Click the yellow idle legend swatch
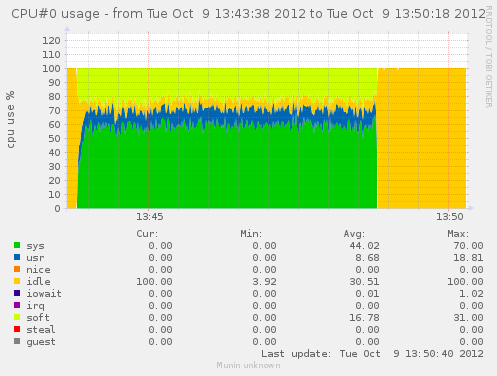The width and height of the screenshot is (497, 376). point(17,281)
